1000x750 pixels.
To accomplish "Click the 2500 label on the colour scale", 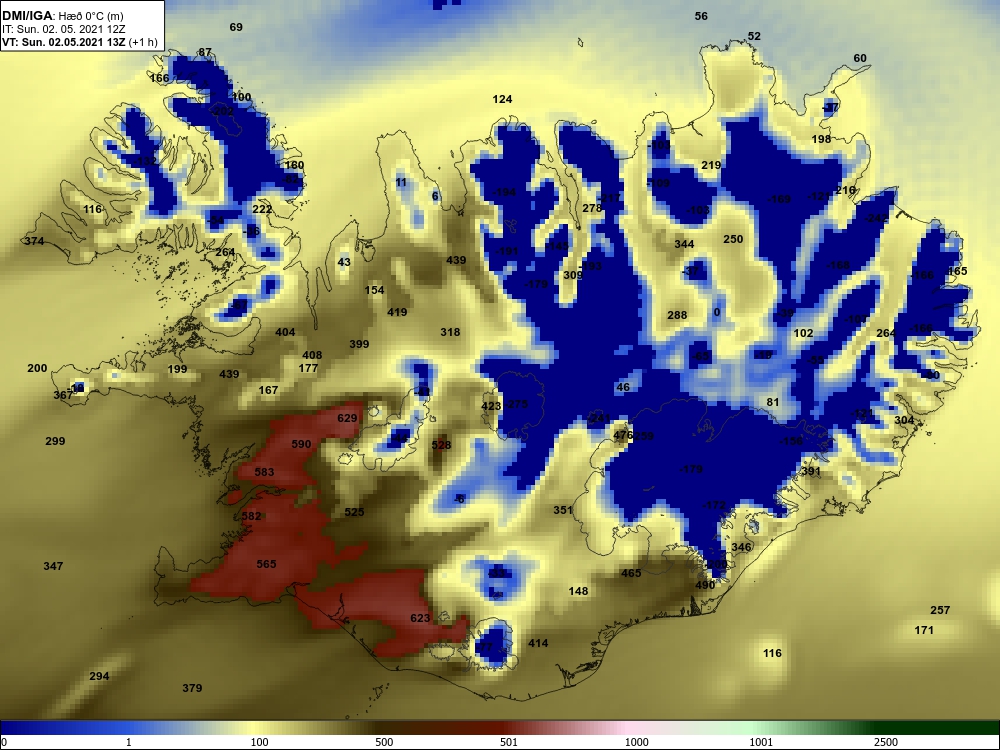I will (886, 742).
